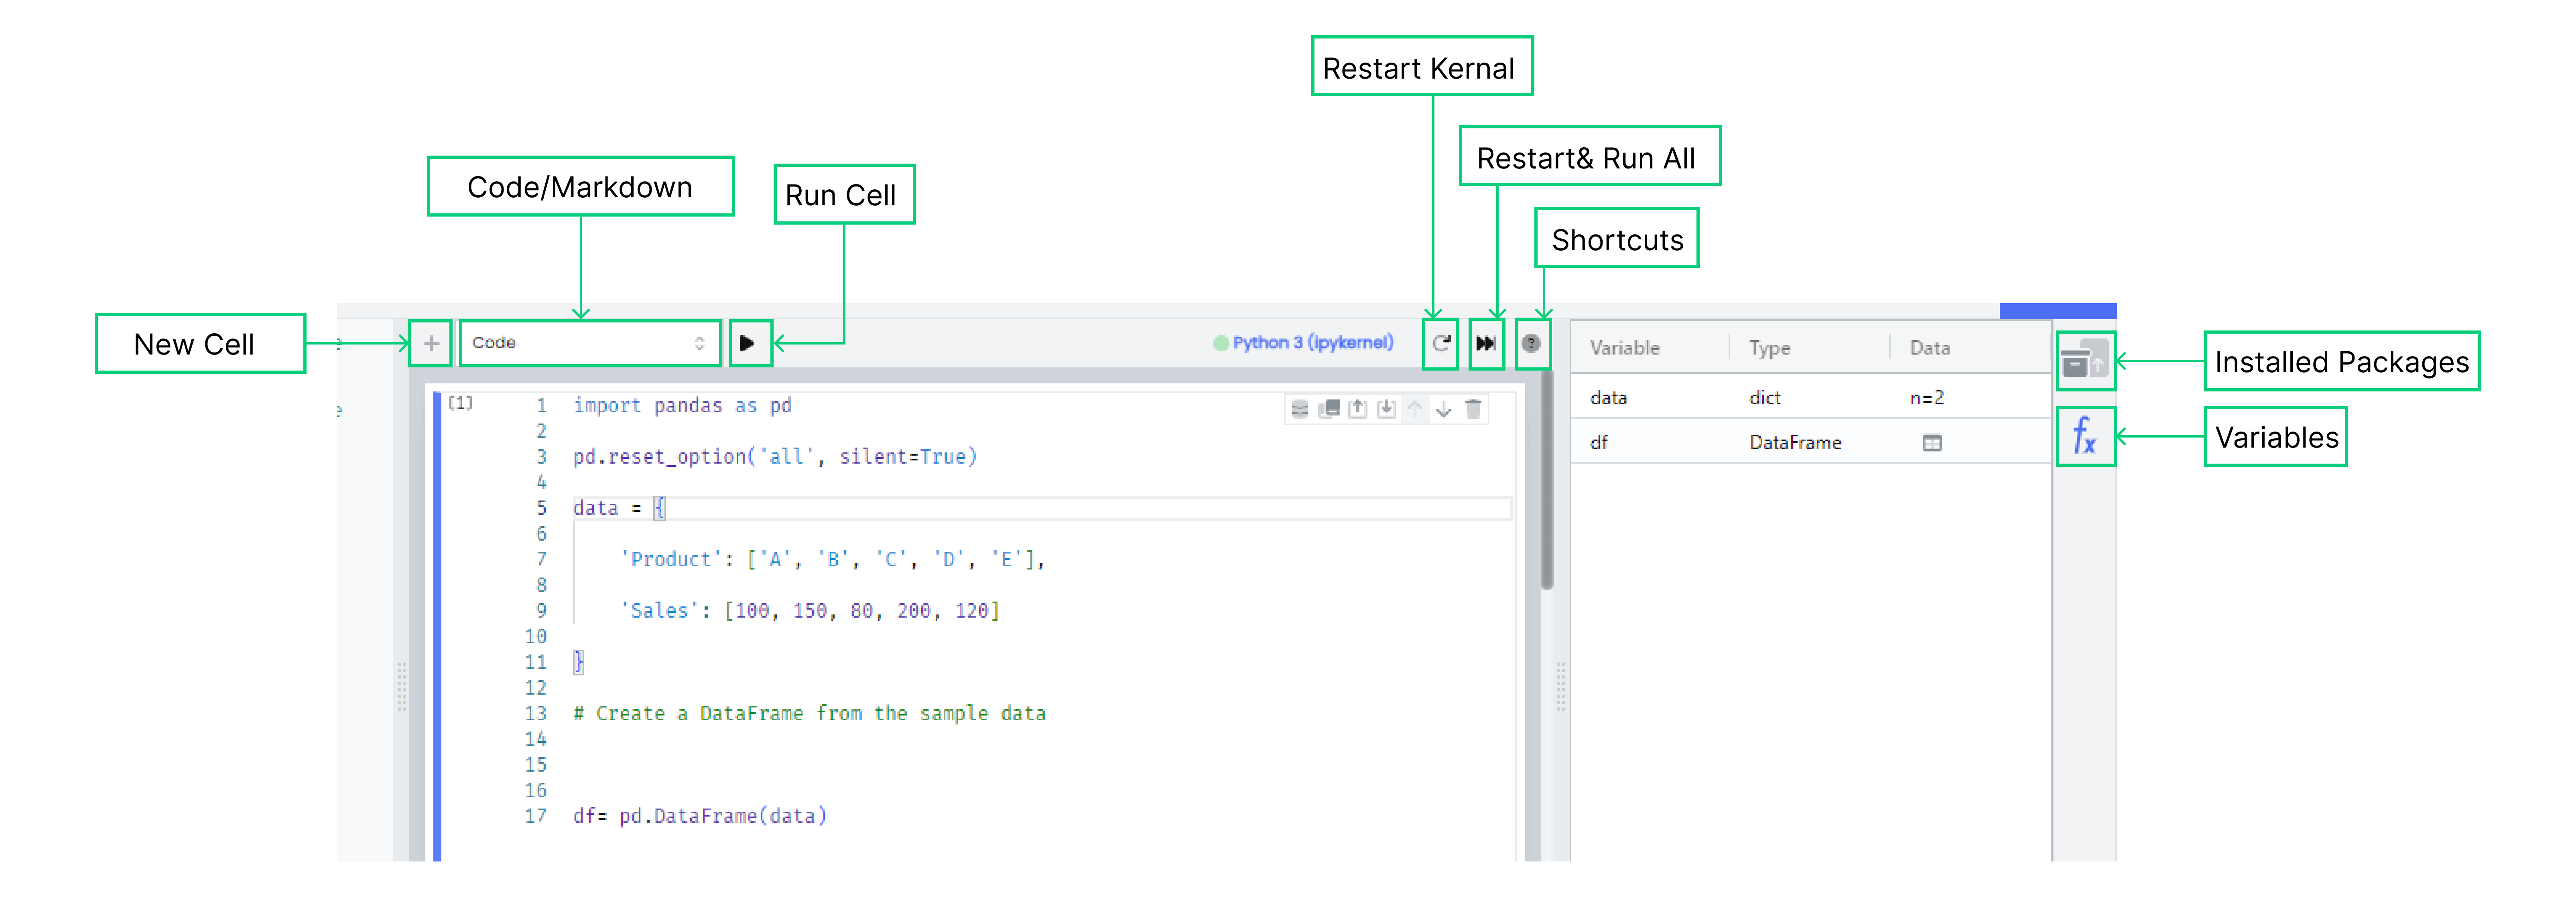Click the 'Sales' list code line
Viewport: 2576px width, 908px height.
tap(810, 610)
